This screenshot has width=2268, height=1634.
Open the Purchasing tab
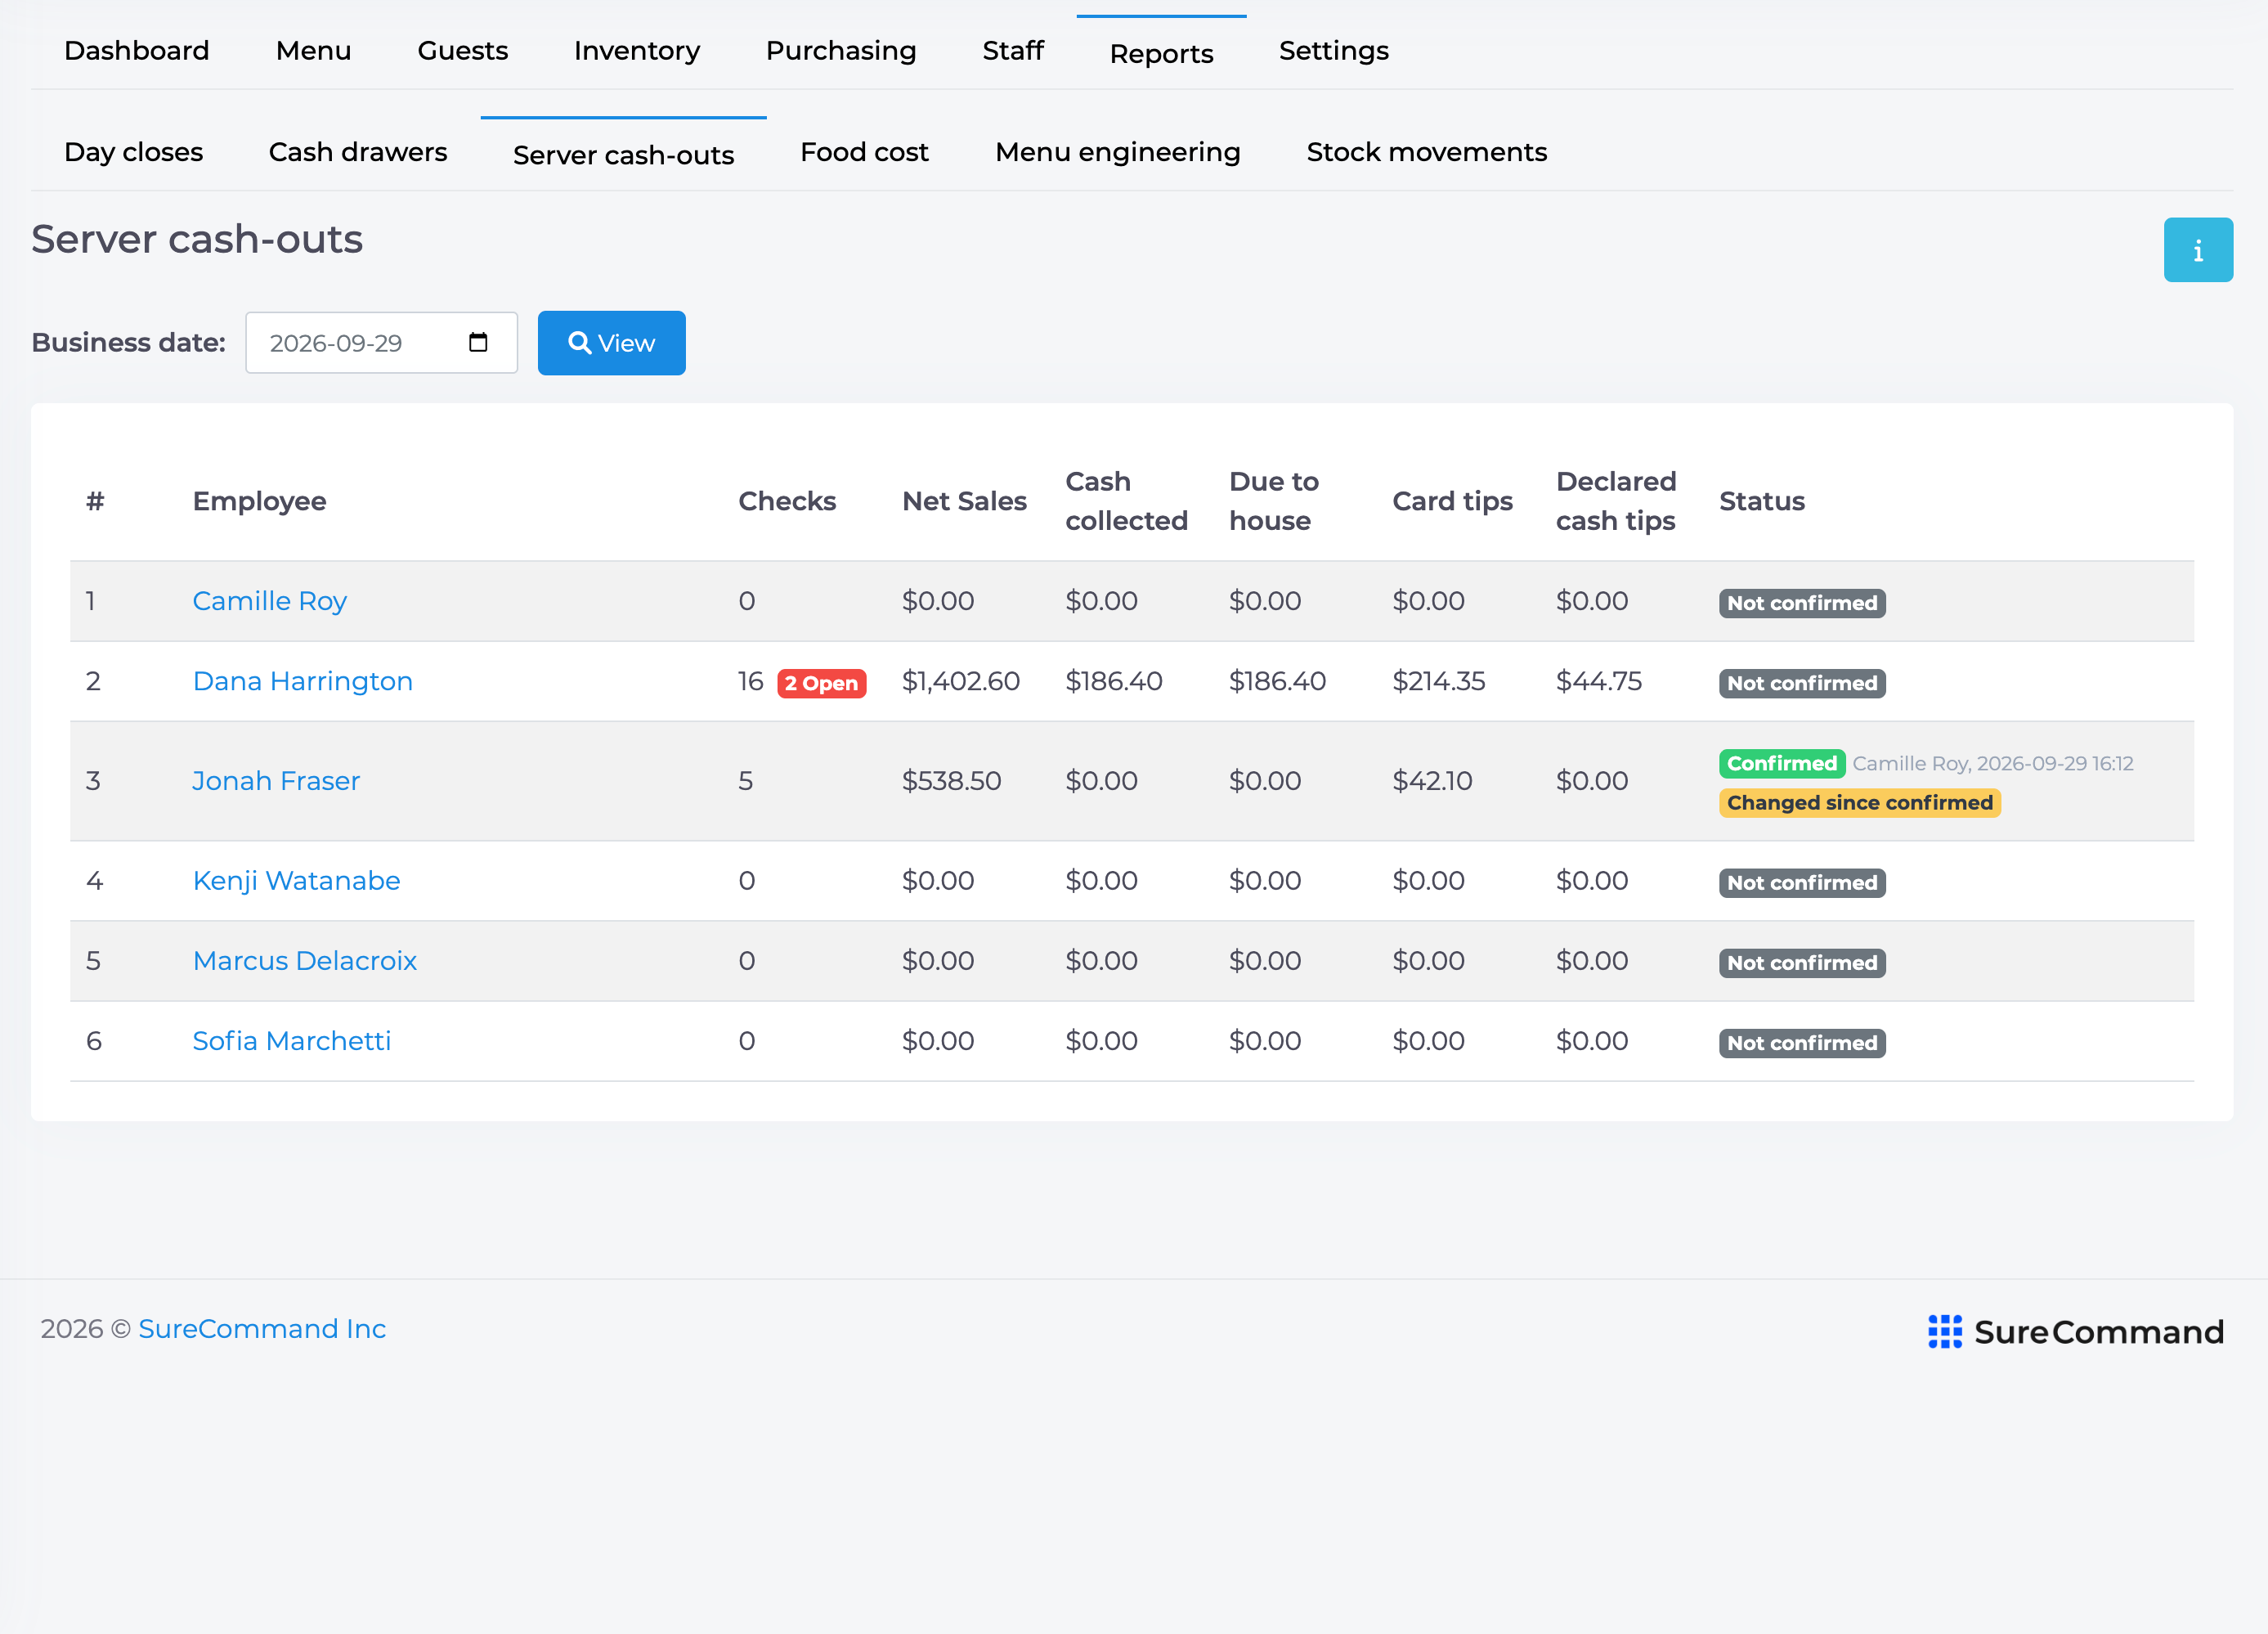coord(840,51)
